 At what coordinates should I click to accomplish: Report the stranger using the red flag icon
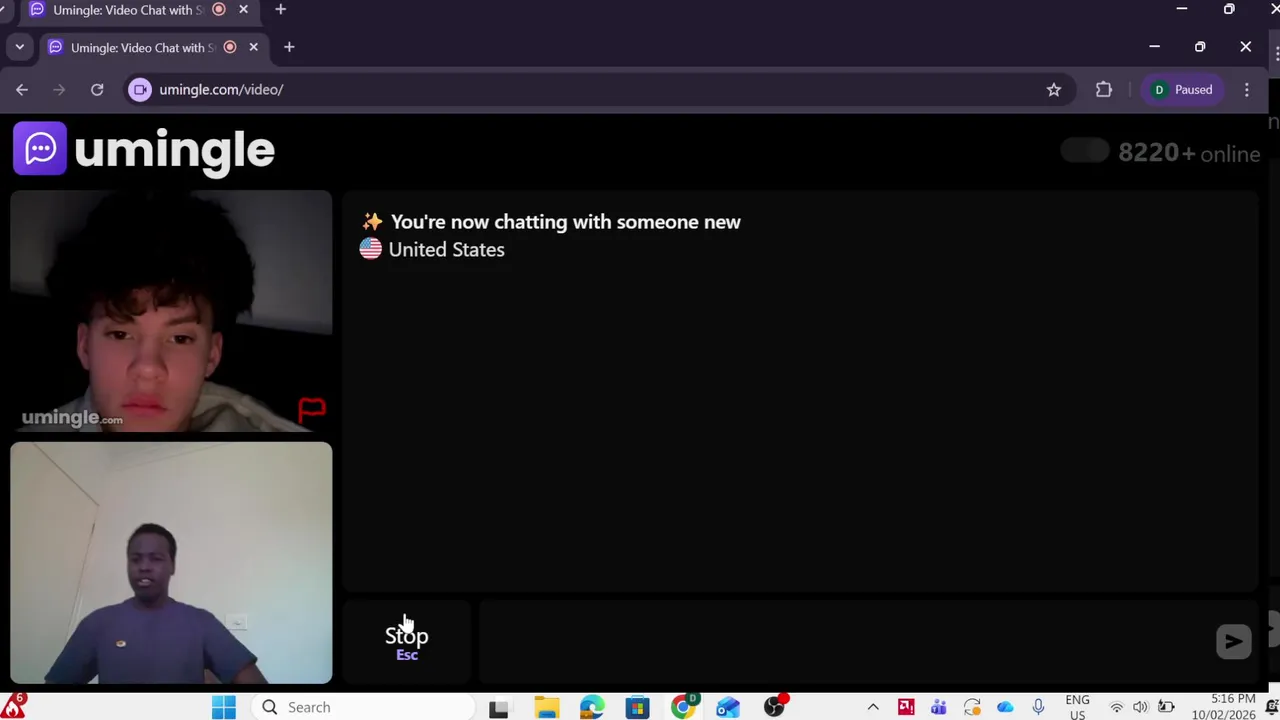click(x=311, y=409)
